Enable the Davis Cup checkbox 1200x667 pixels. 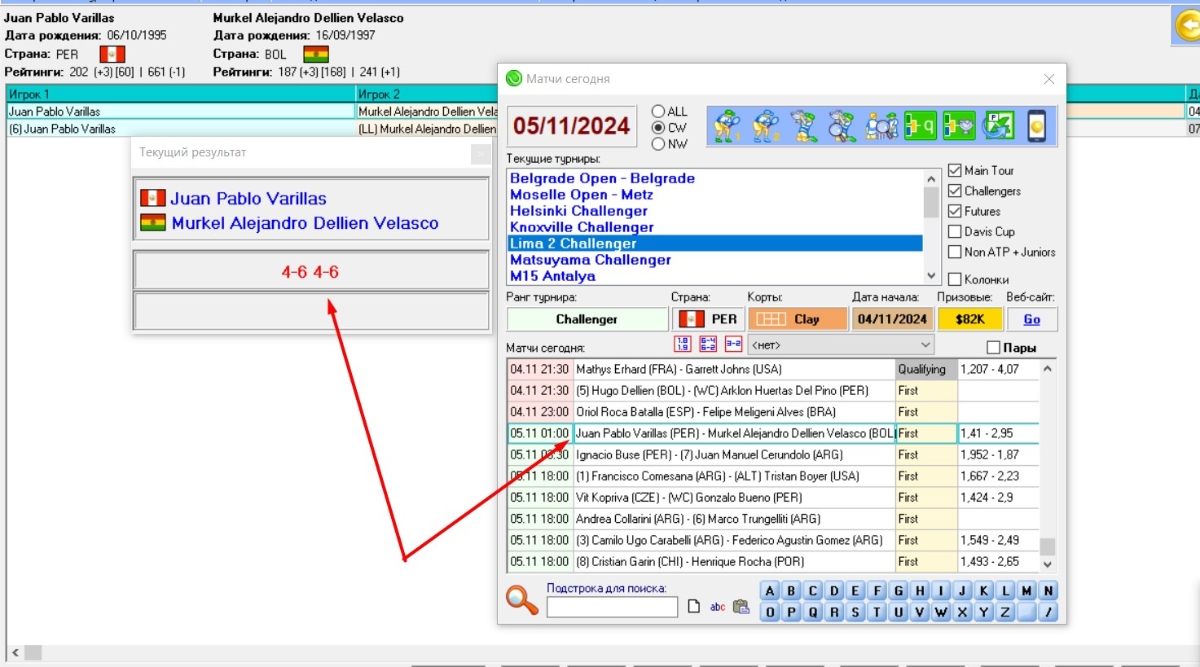[954, 232]
